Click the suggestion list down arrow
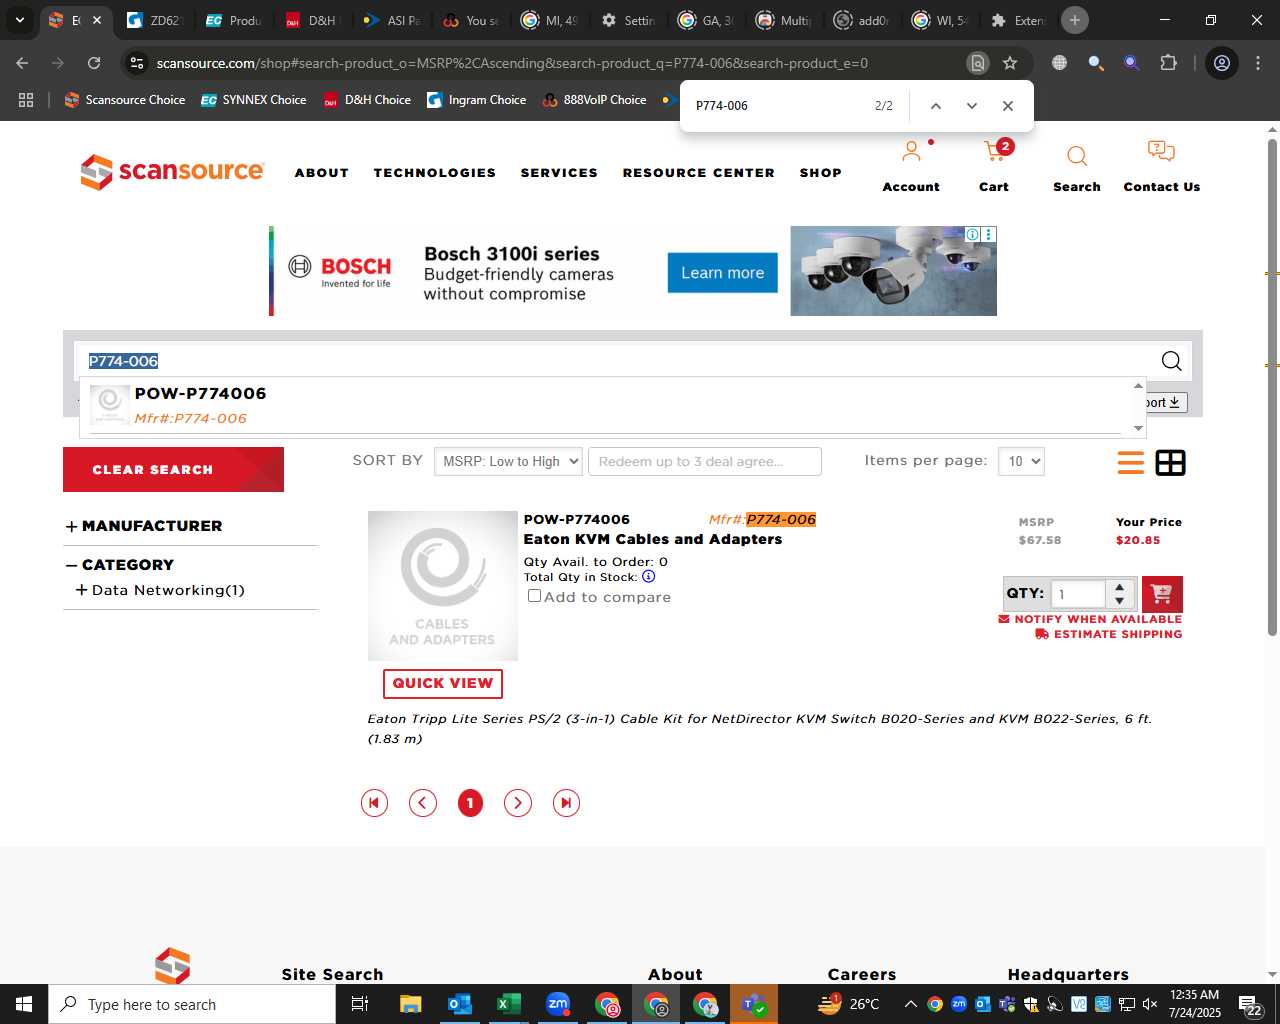1280x1024 pixels. tap(1138, 428)
